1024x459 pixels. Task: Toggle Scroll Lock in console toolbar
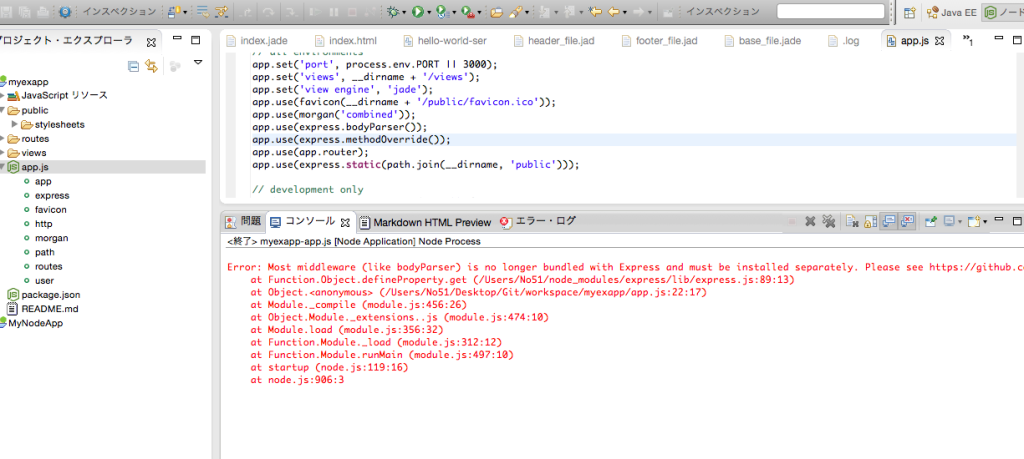coord(869,222)
